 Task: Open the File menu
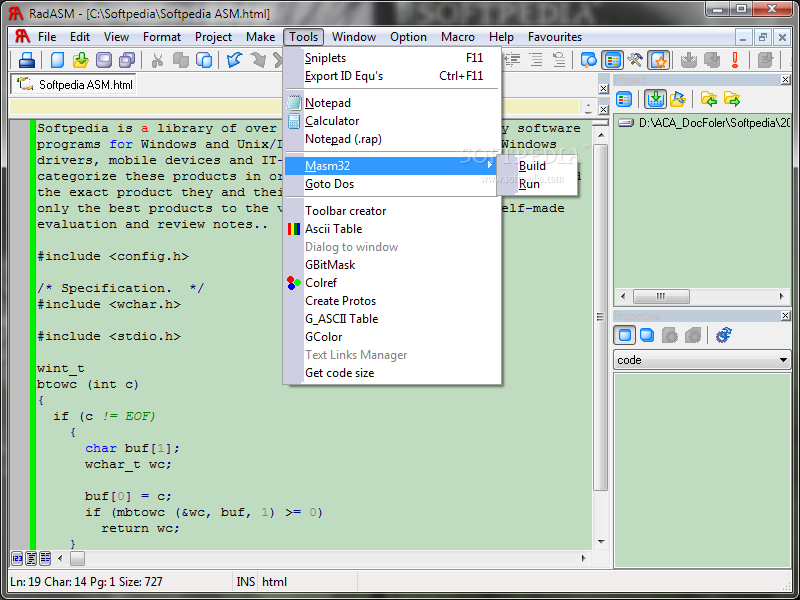(47, 37)
